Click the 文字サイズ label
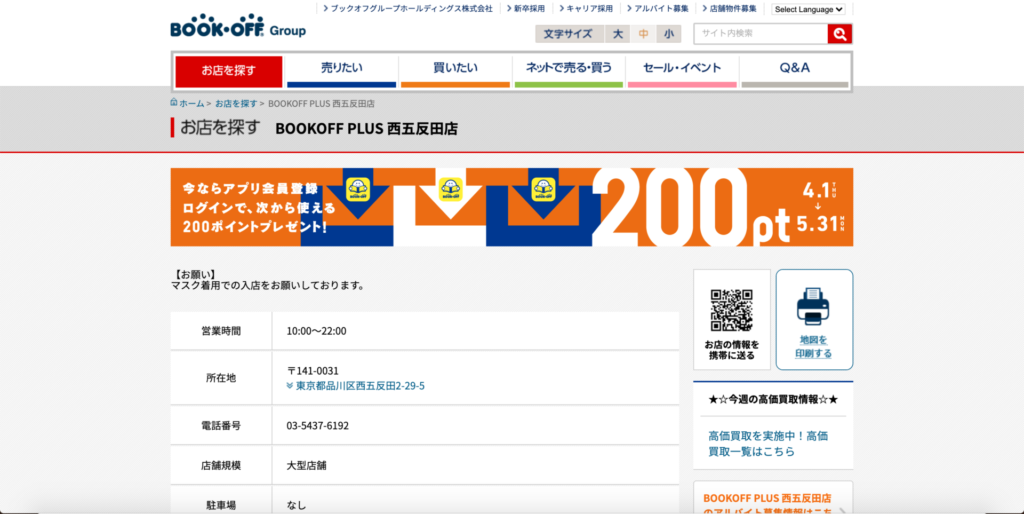Viewport: 1024px width, 514px height. point(568,34)
